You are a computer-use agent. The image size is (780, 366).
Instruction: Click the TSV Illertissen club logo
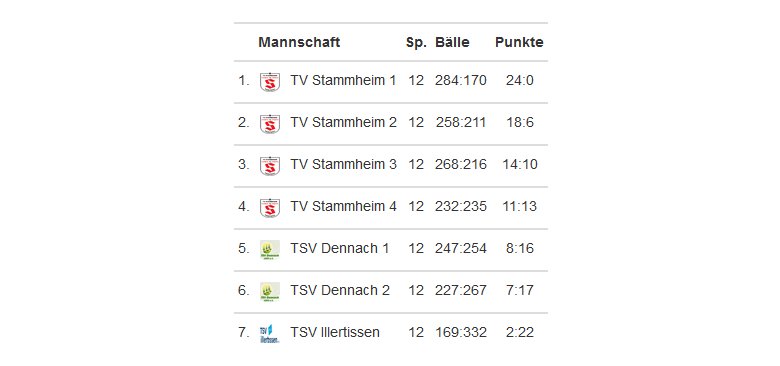pyautogui.click(x=270, y=334)
